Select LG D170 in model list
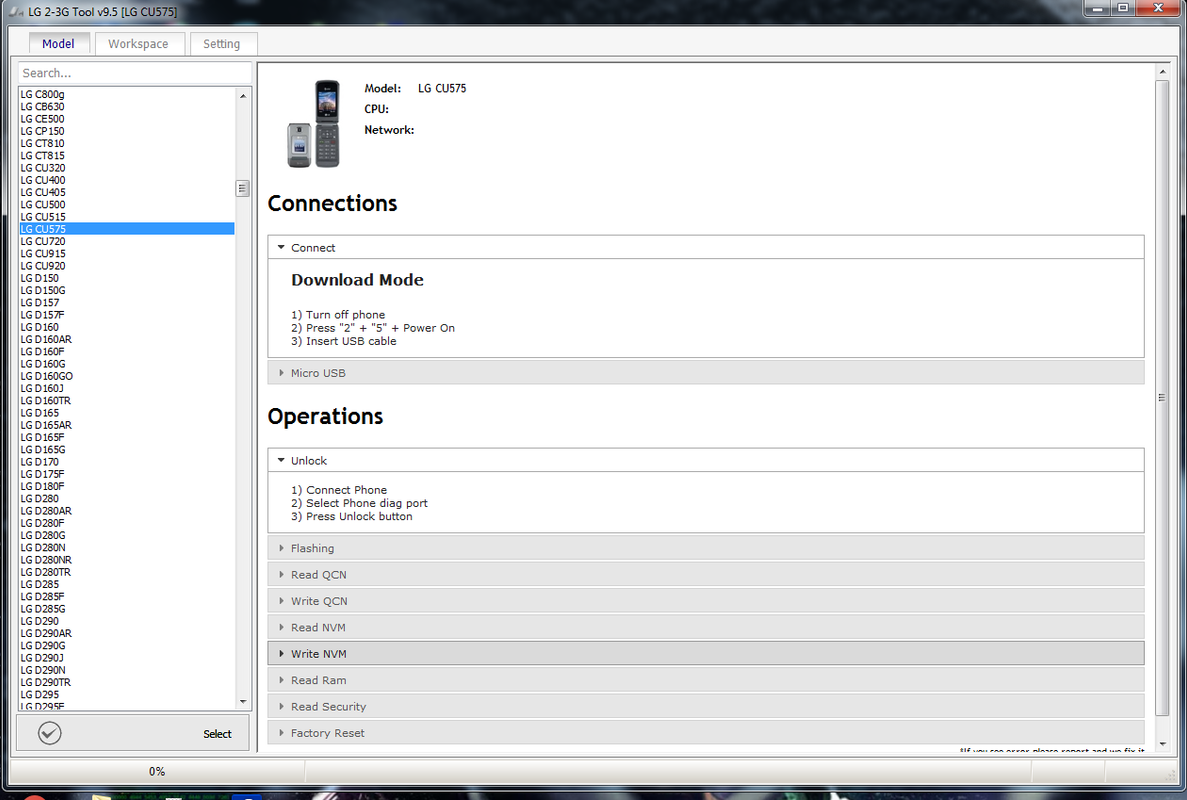1187x800 pixels. coord(126,462)
